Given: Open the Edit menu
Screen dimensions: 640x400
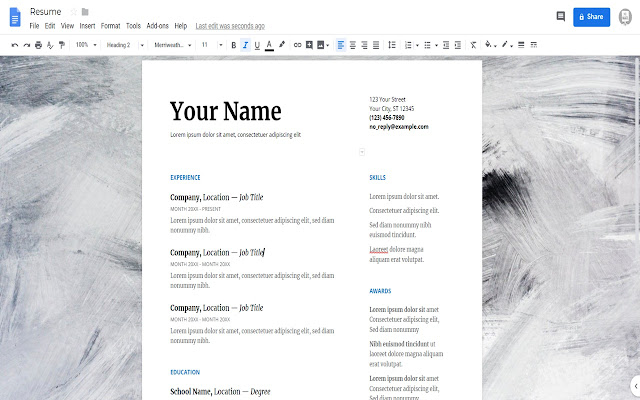Looking at the screenshot, I should (x=50, y=26).
